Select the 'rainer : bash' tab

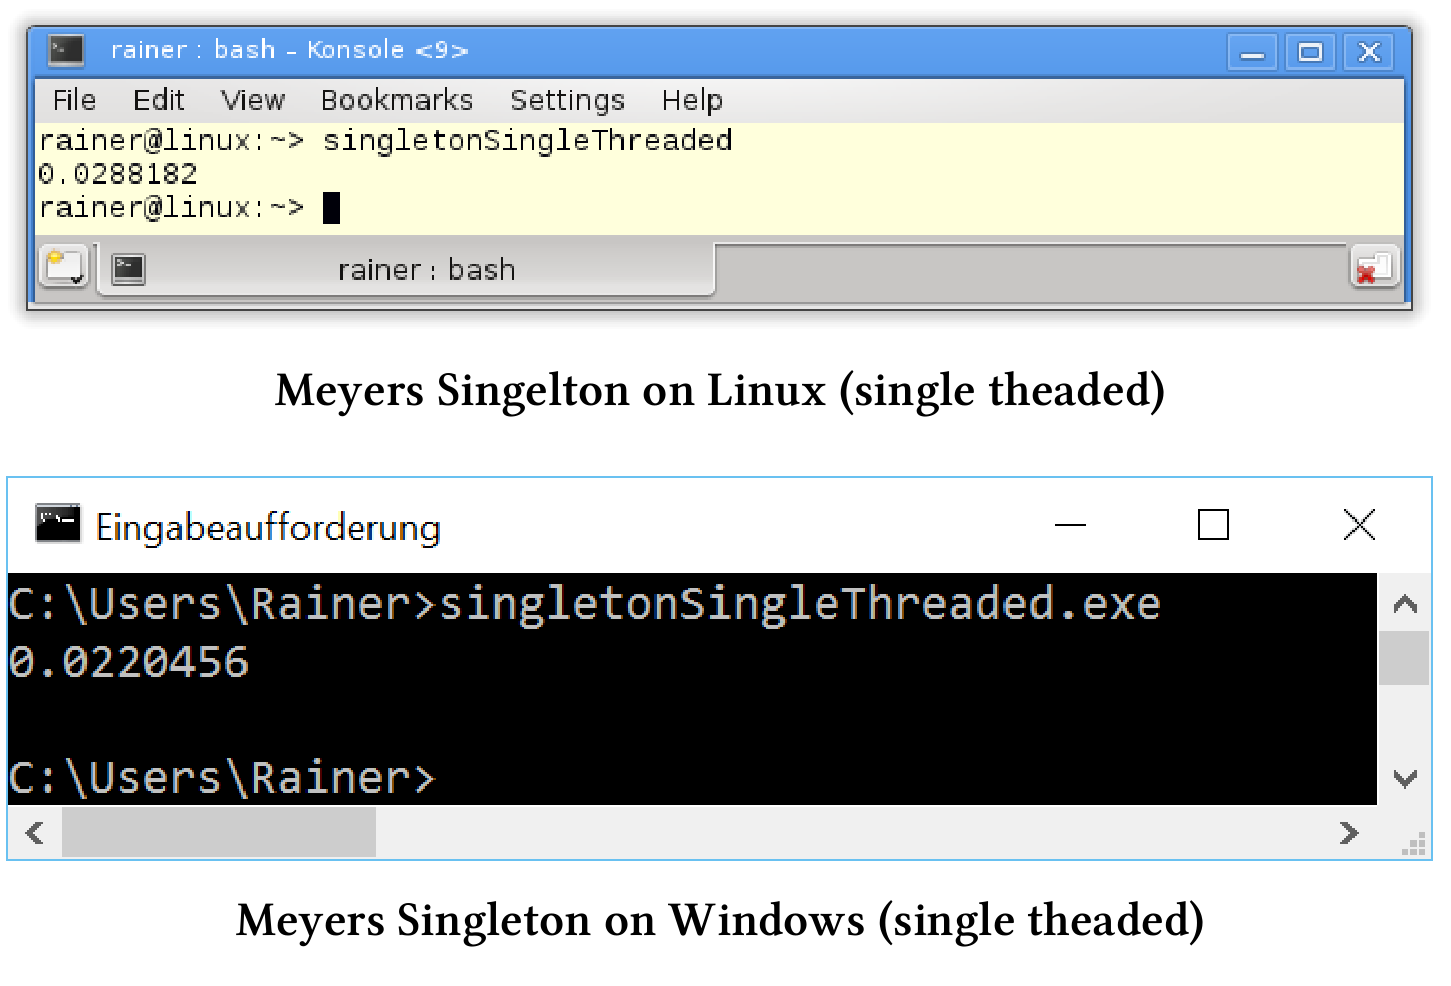coord(406,269)
